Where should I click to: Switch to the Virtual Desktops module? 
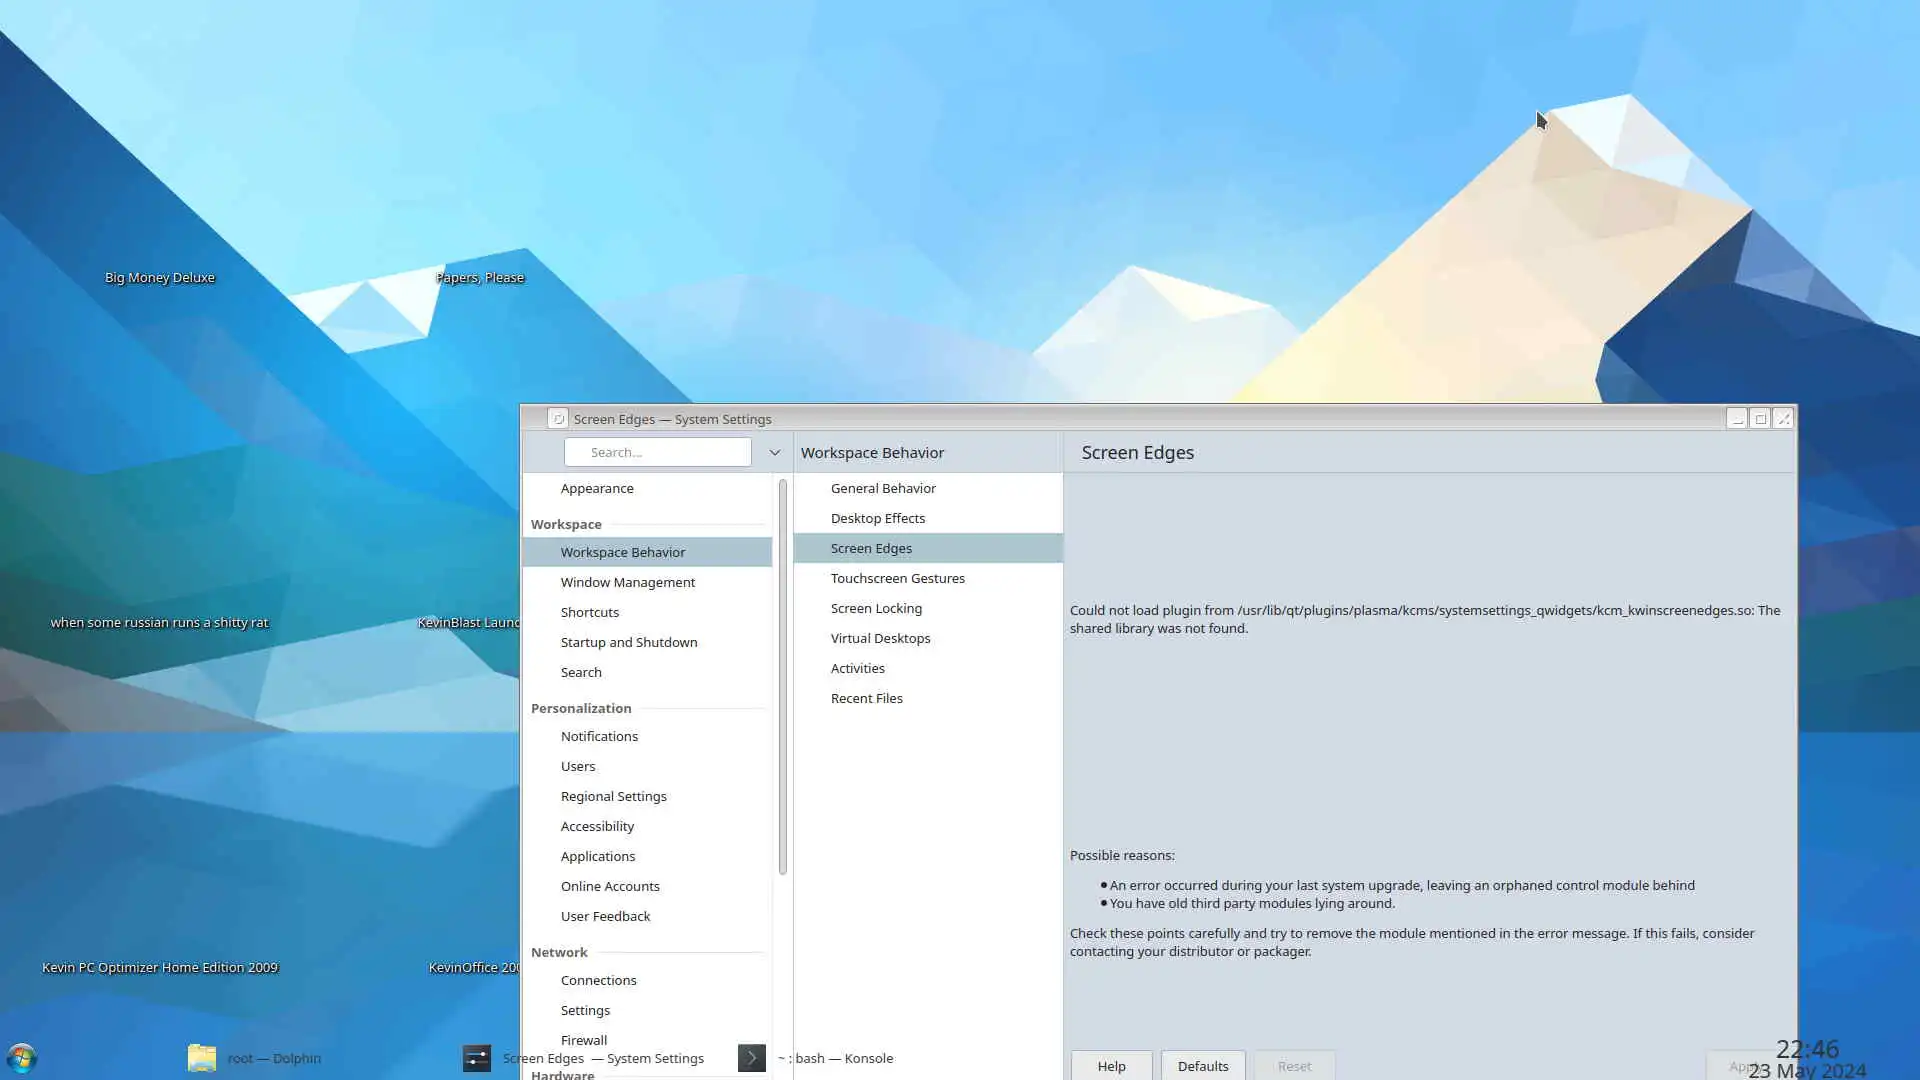point(880,638)
